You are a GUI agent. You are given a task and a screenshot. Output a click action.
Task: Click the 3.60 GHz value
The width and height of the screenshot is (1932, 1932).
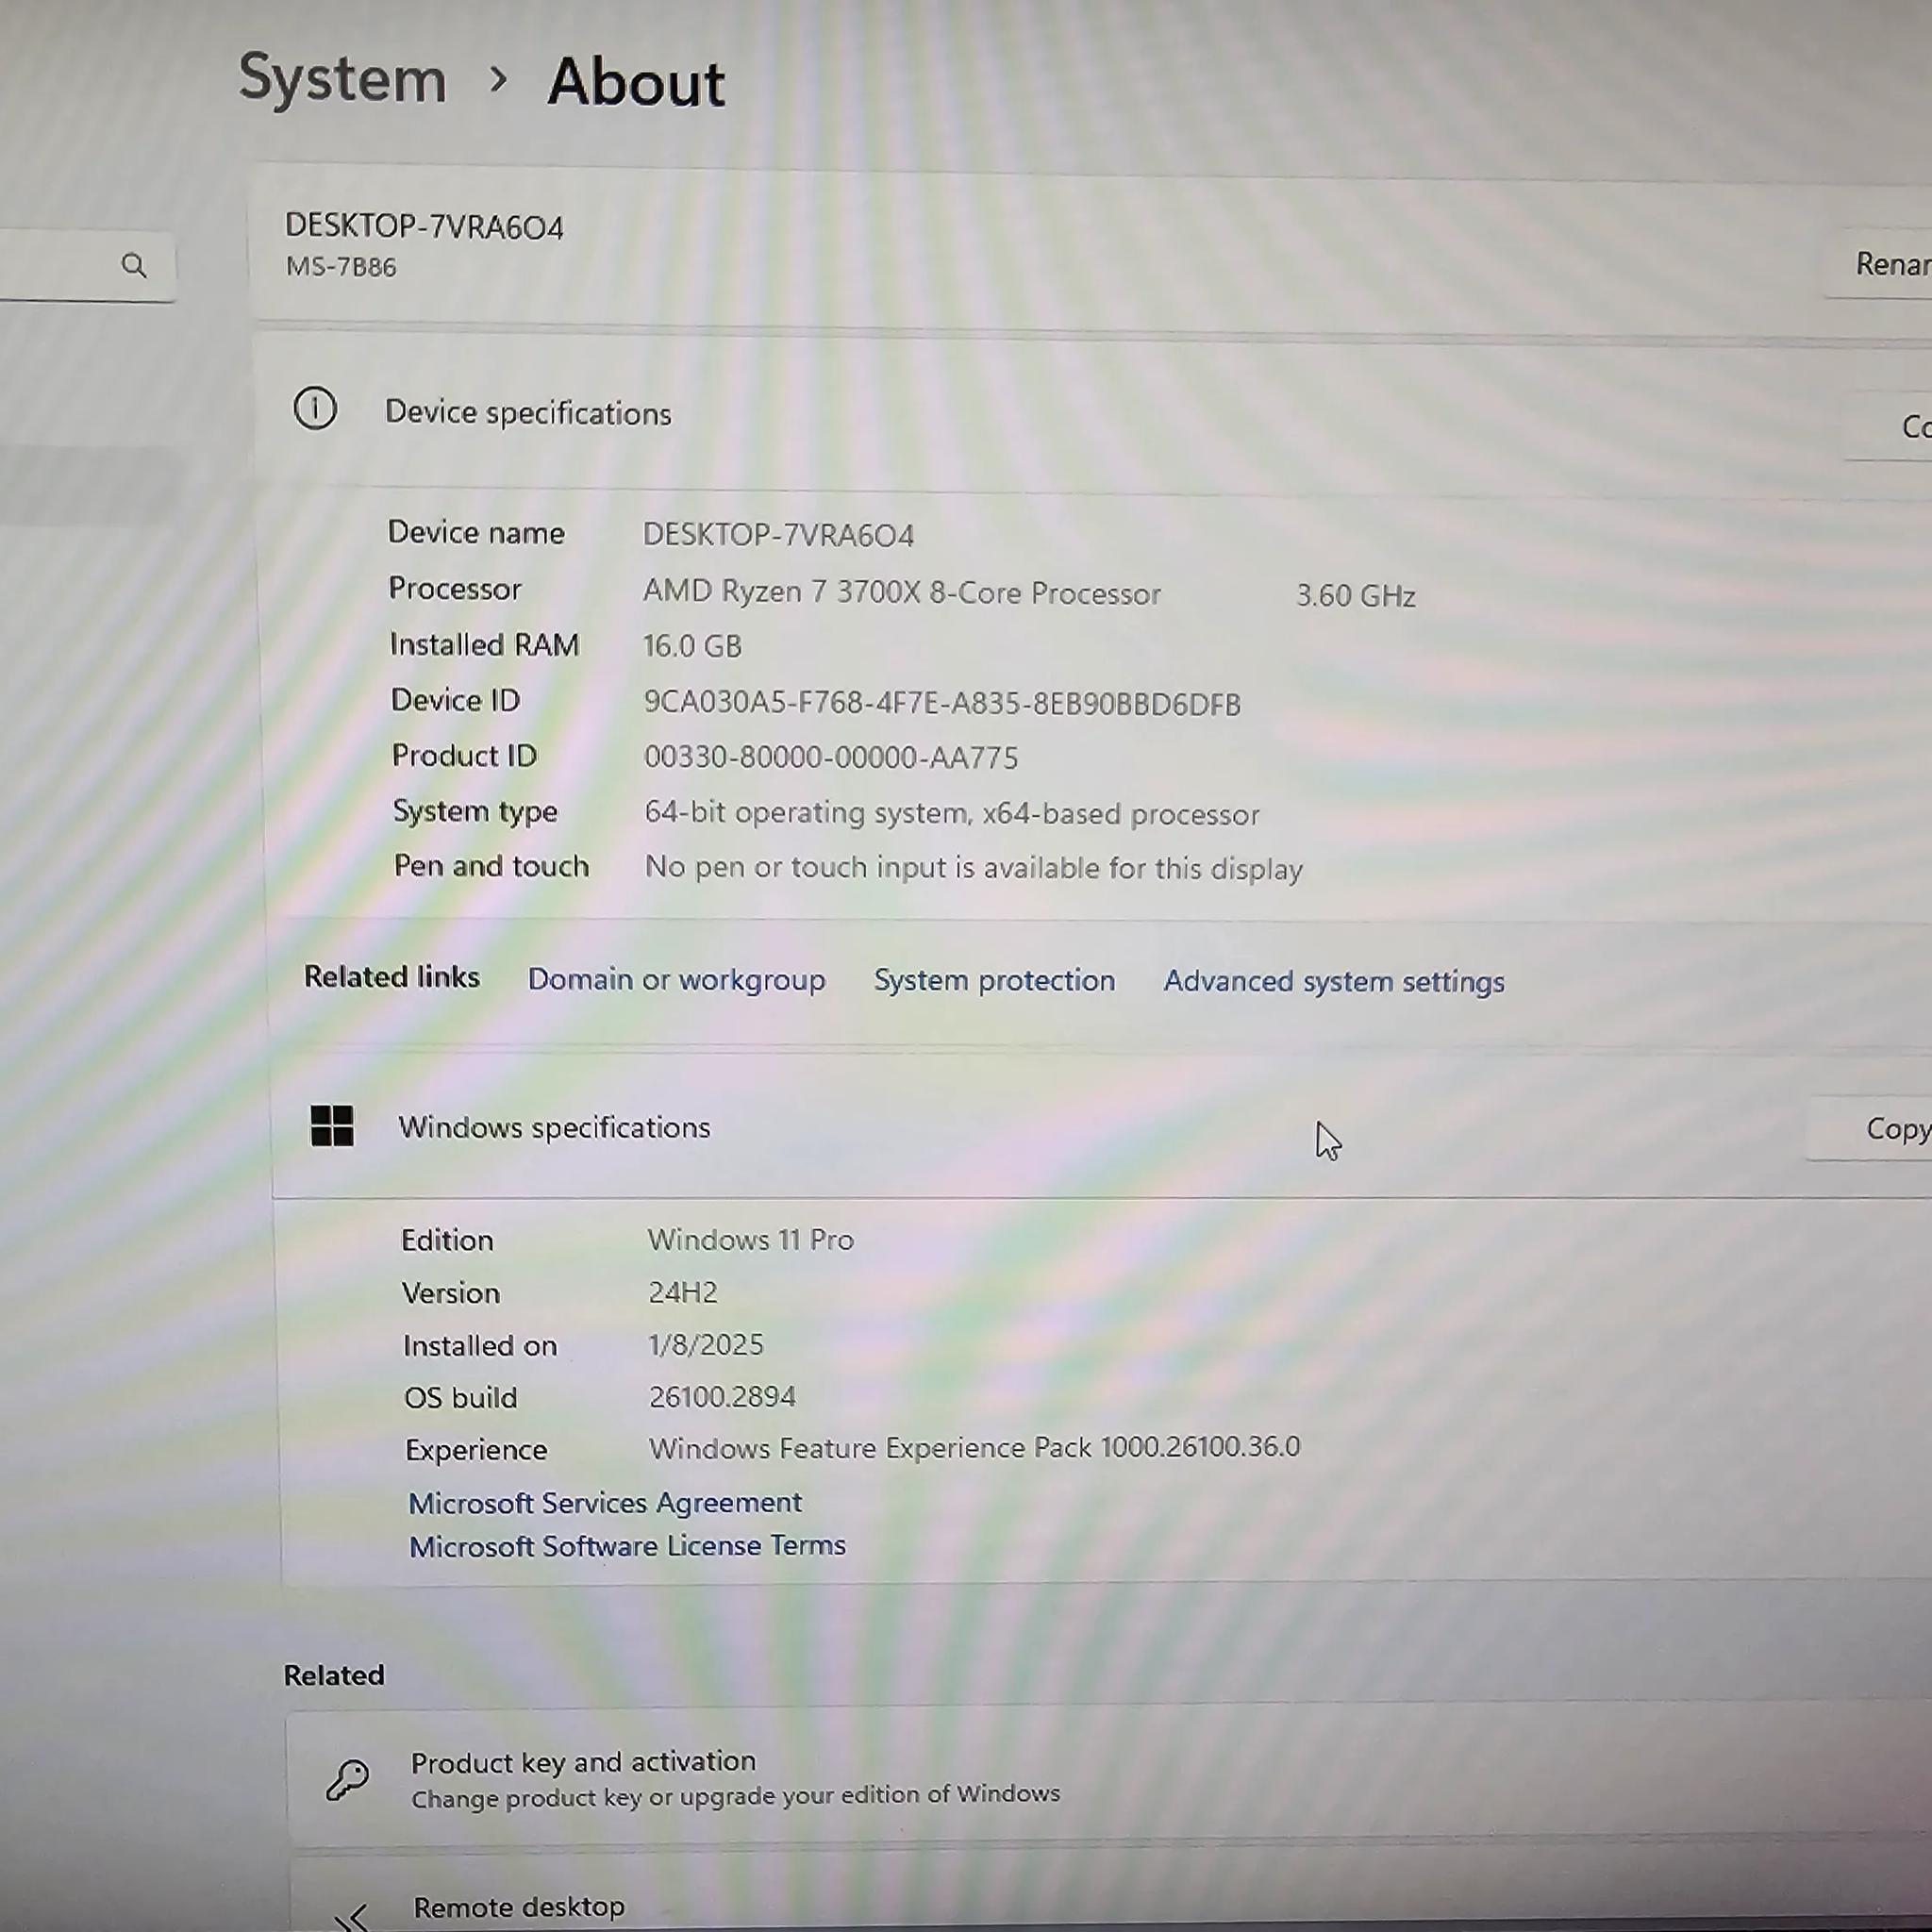(1356, 596)
